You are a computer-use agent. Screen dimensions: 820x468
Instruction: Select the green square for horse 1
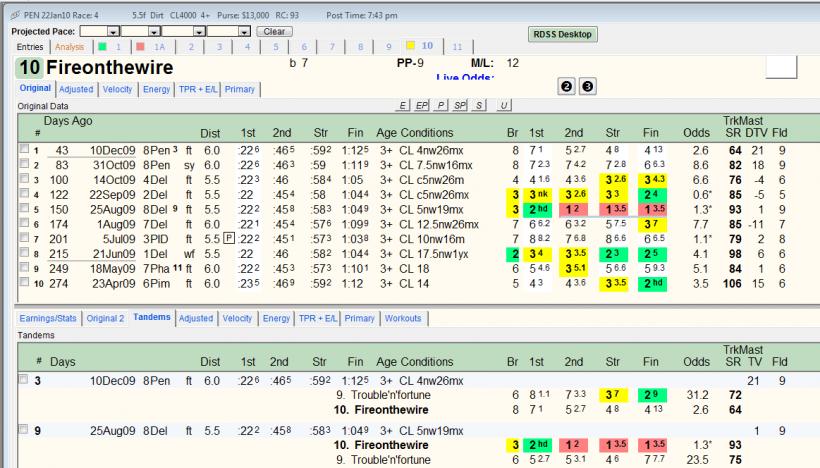point(102,47)
